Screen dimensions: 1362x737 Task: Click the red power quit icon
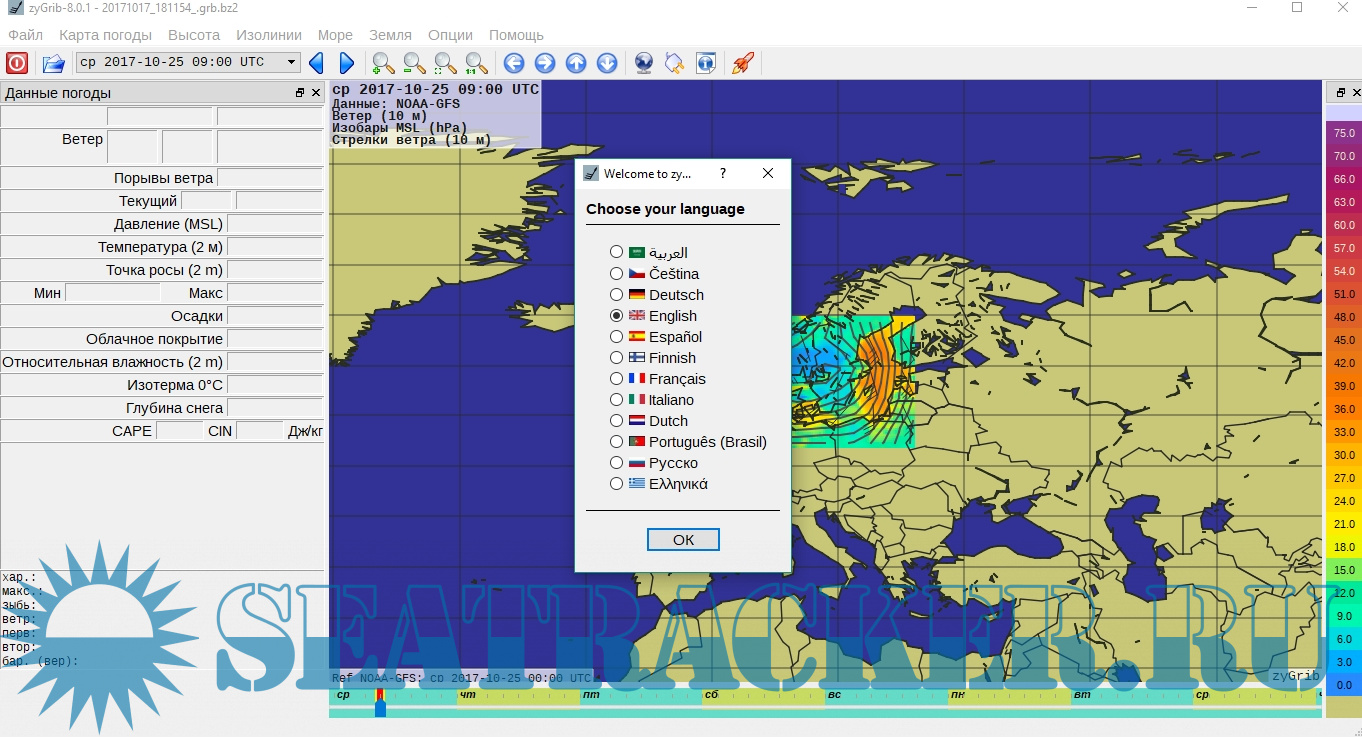click(17, 63)
